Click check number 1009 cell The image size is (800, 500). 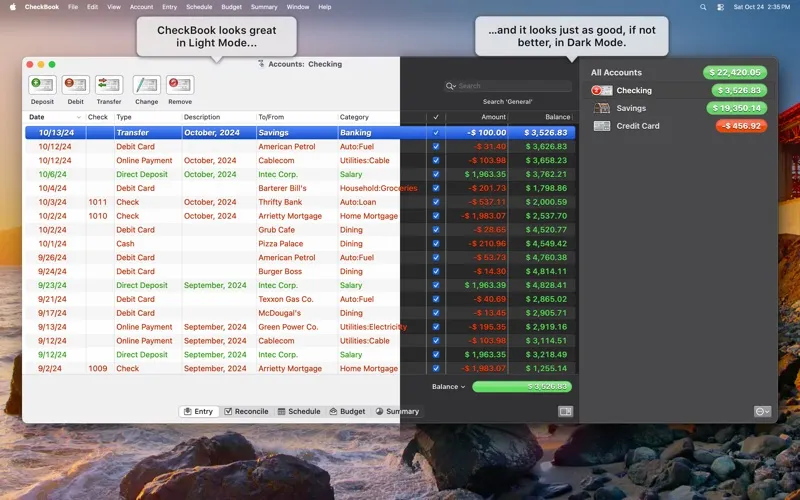(97, 368)
